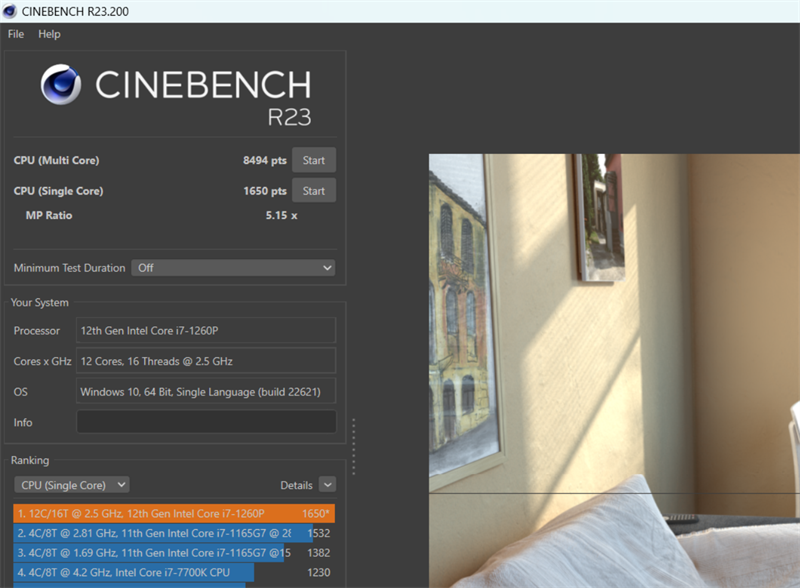Click the Minimum Test Duration label
The image size is (800, 588).
69,268
